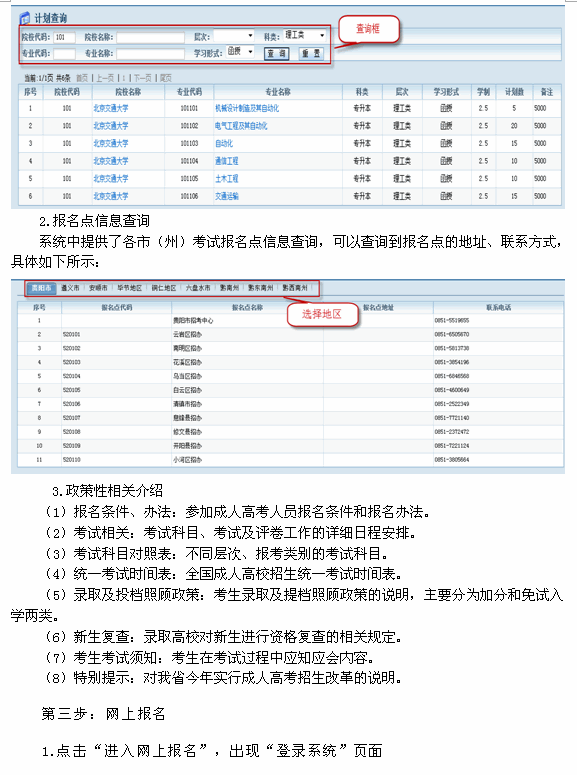Switch to the 六盘水市 tab
577x775 pixels.
pos(198,288)
